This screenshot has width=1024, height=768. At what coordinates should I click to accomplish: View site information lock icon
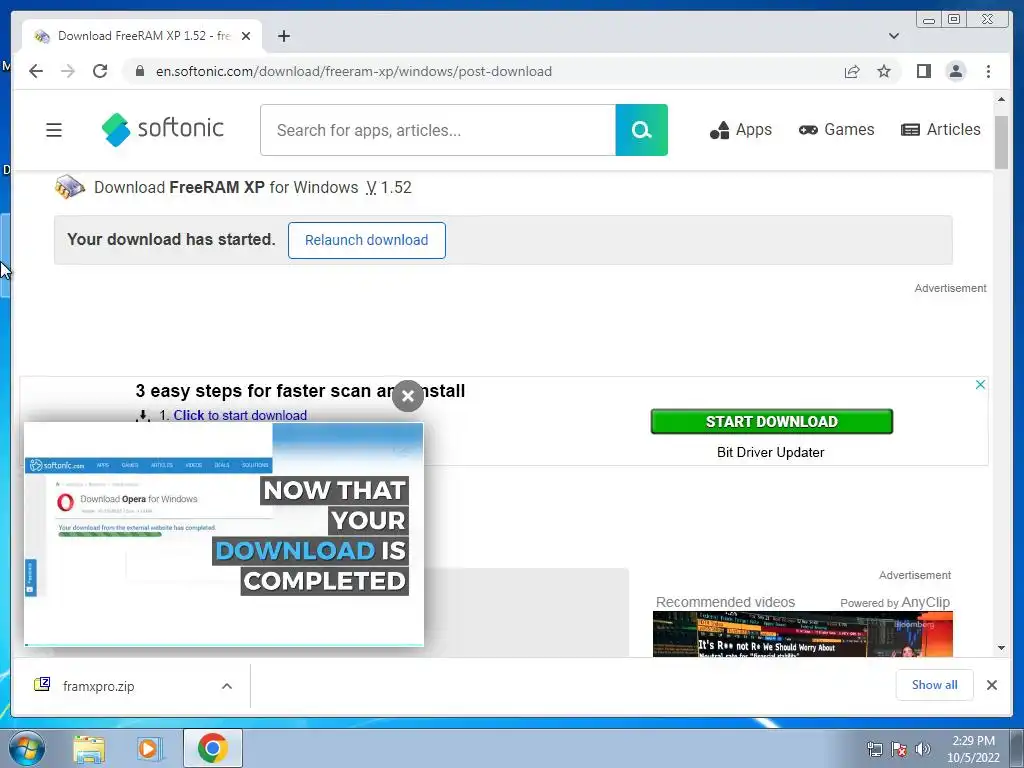[140, 71]
